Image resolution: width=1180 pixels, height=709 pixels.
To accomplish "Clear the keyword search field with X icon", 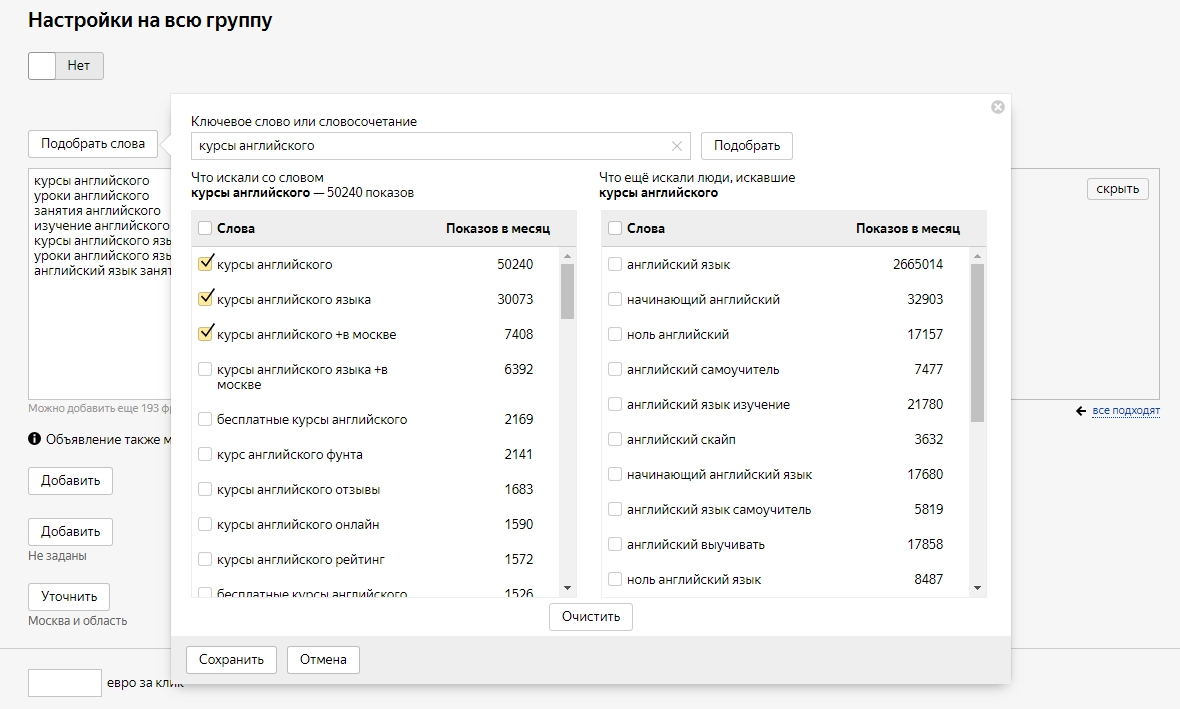I will pos(677,146).
